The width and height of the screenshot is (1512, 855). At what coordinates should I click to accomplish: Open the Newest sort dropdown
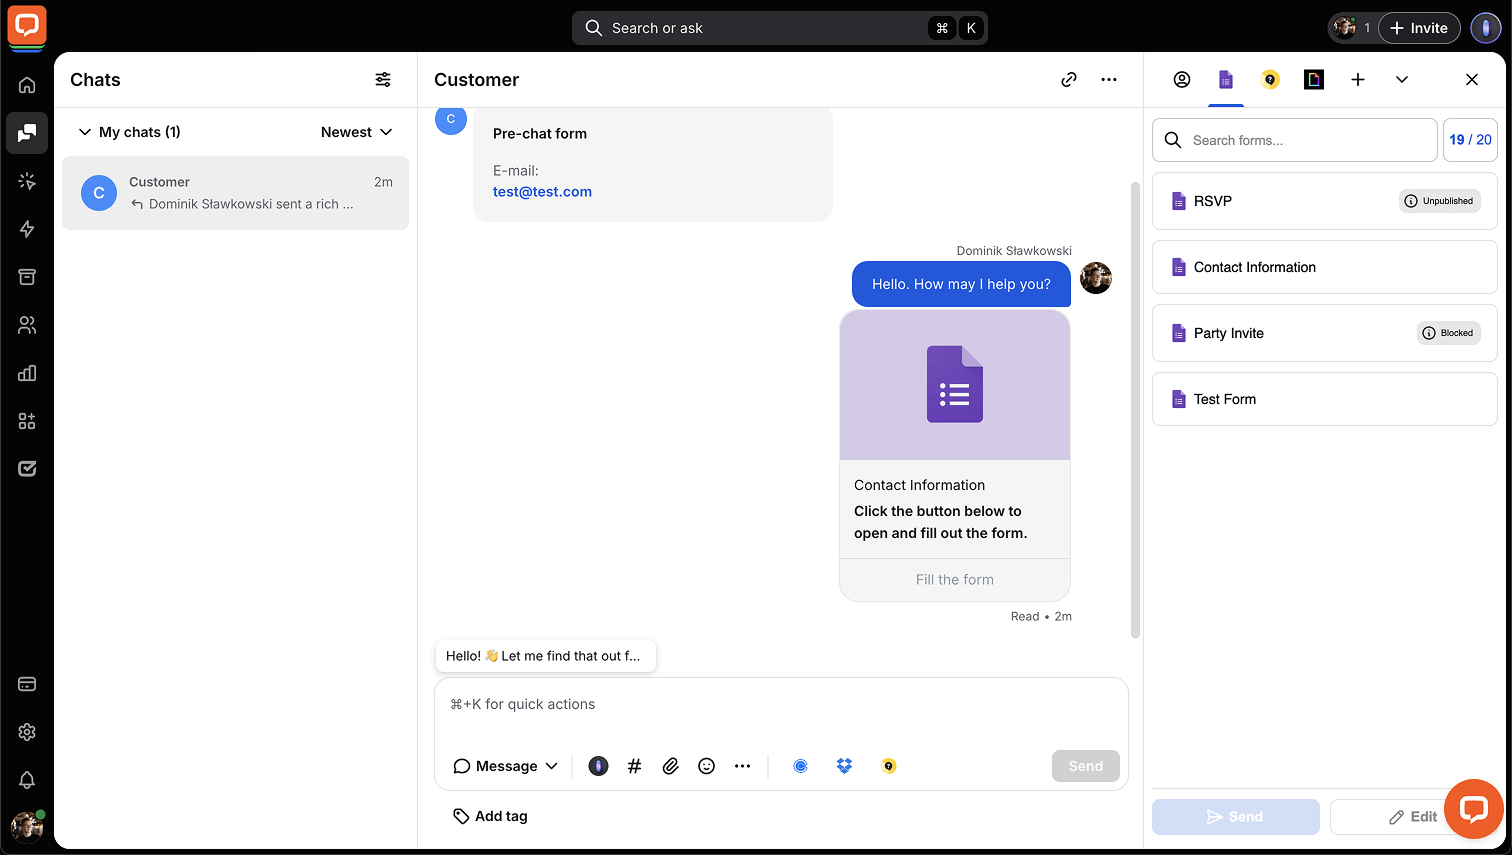coord(356,132)
